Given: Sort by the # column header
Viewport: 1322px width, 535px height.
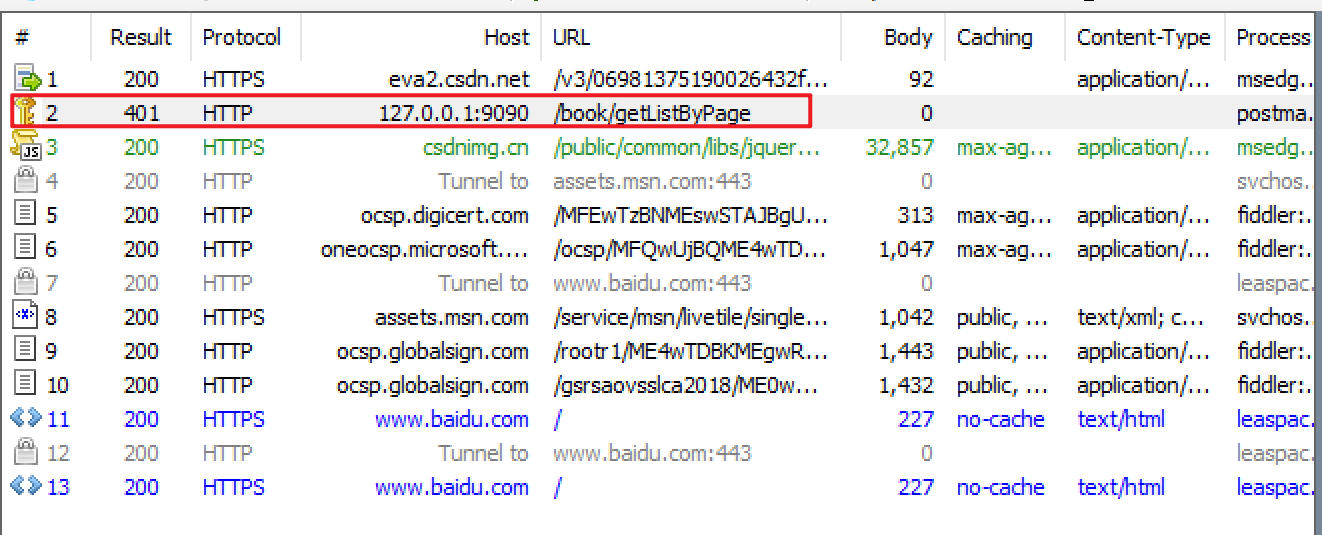Looking at the screenshot, I should (x=22, y=38).
